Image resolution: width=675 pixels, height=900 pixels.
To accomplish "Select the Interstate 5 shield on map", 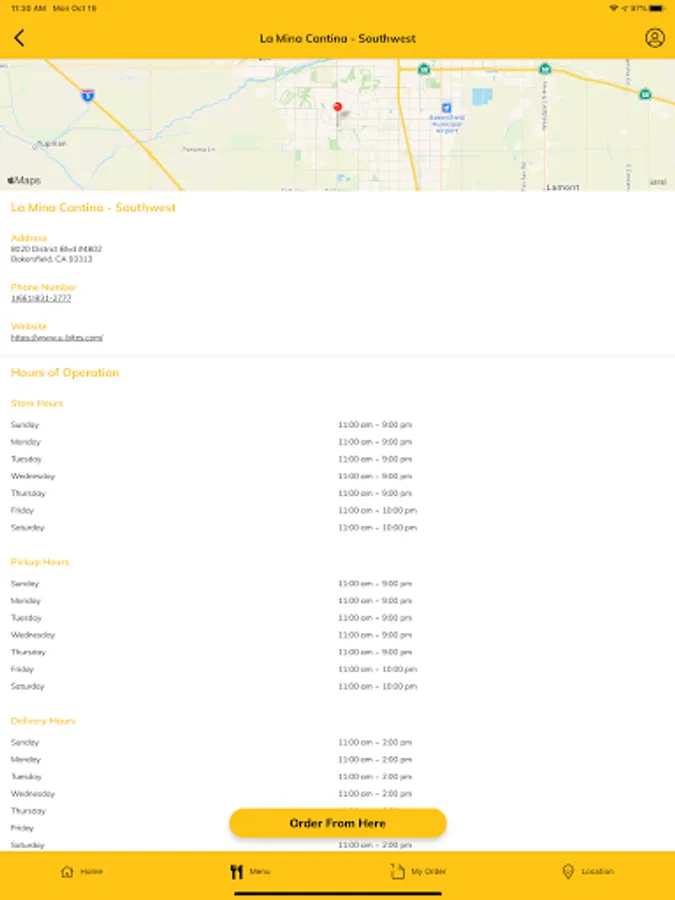I will click(87, 95).
